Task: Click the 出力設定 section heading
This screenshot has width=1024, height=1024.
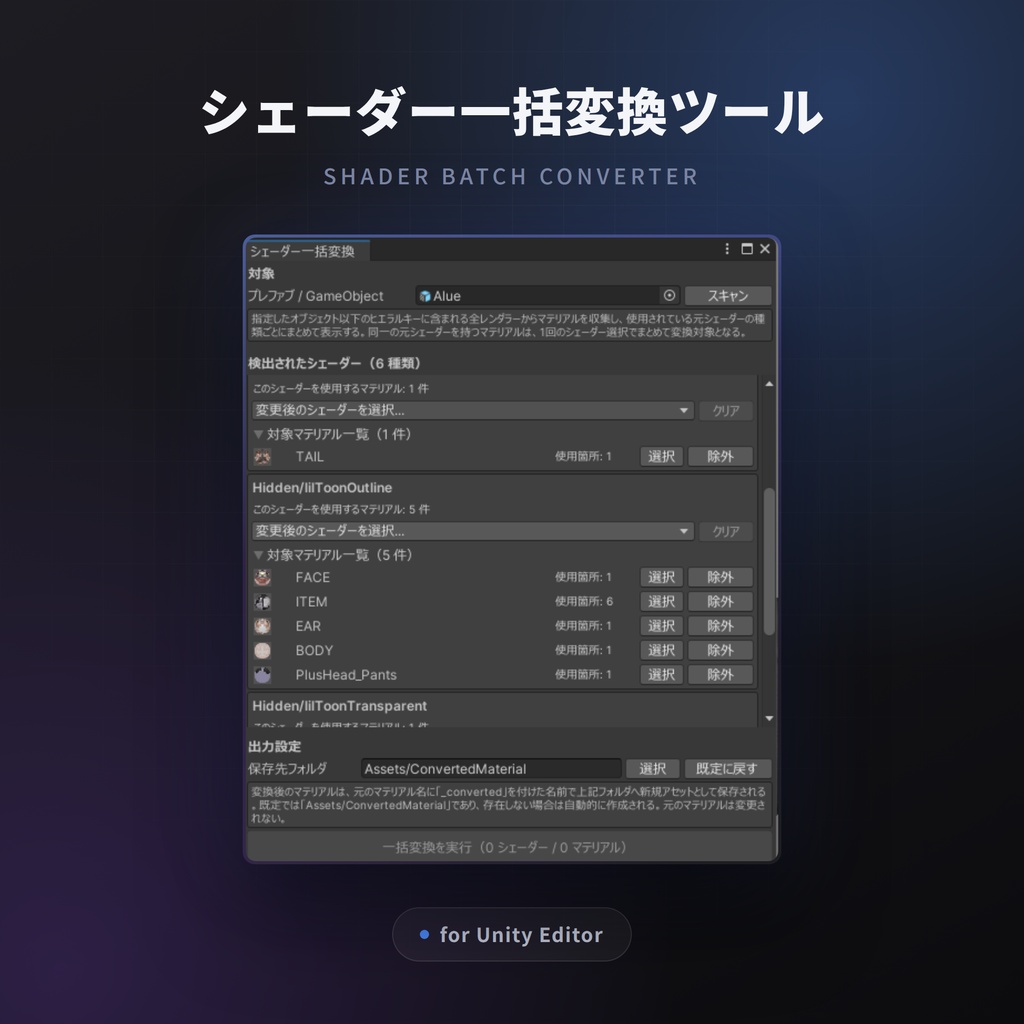Action: tap(274, 746)
